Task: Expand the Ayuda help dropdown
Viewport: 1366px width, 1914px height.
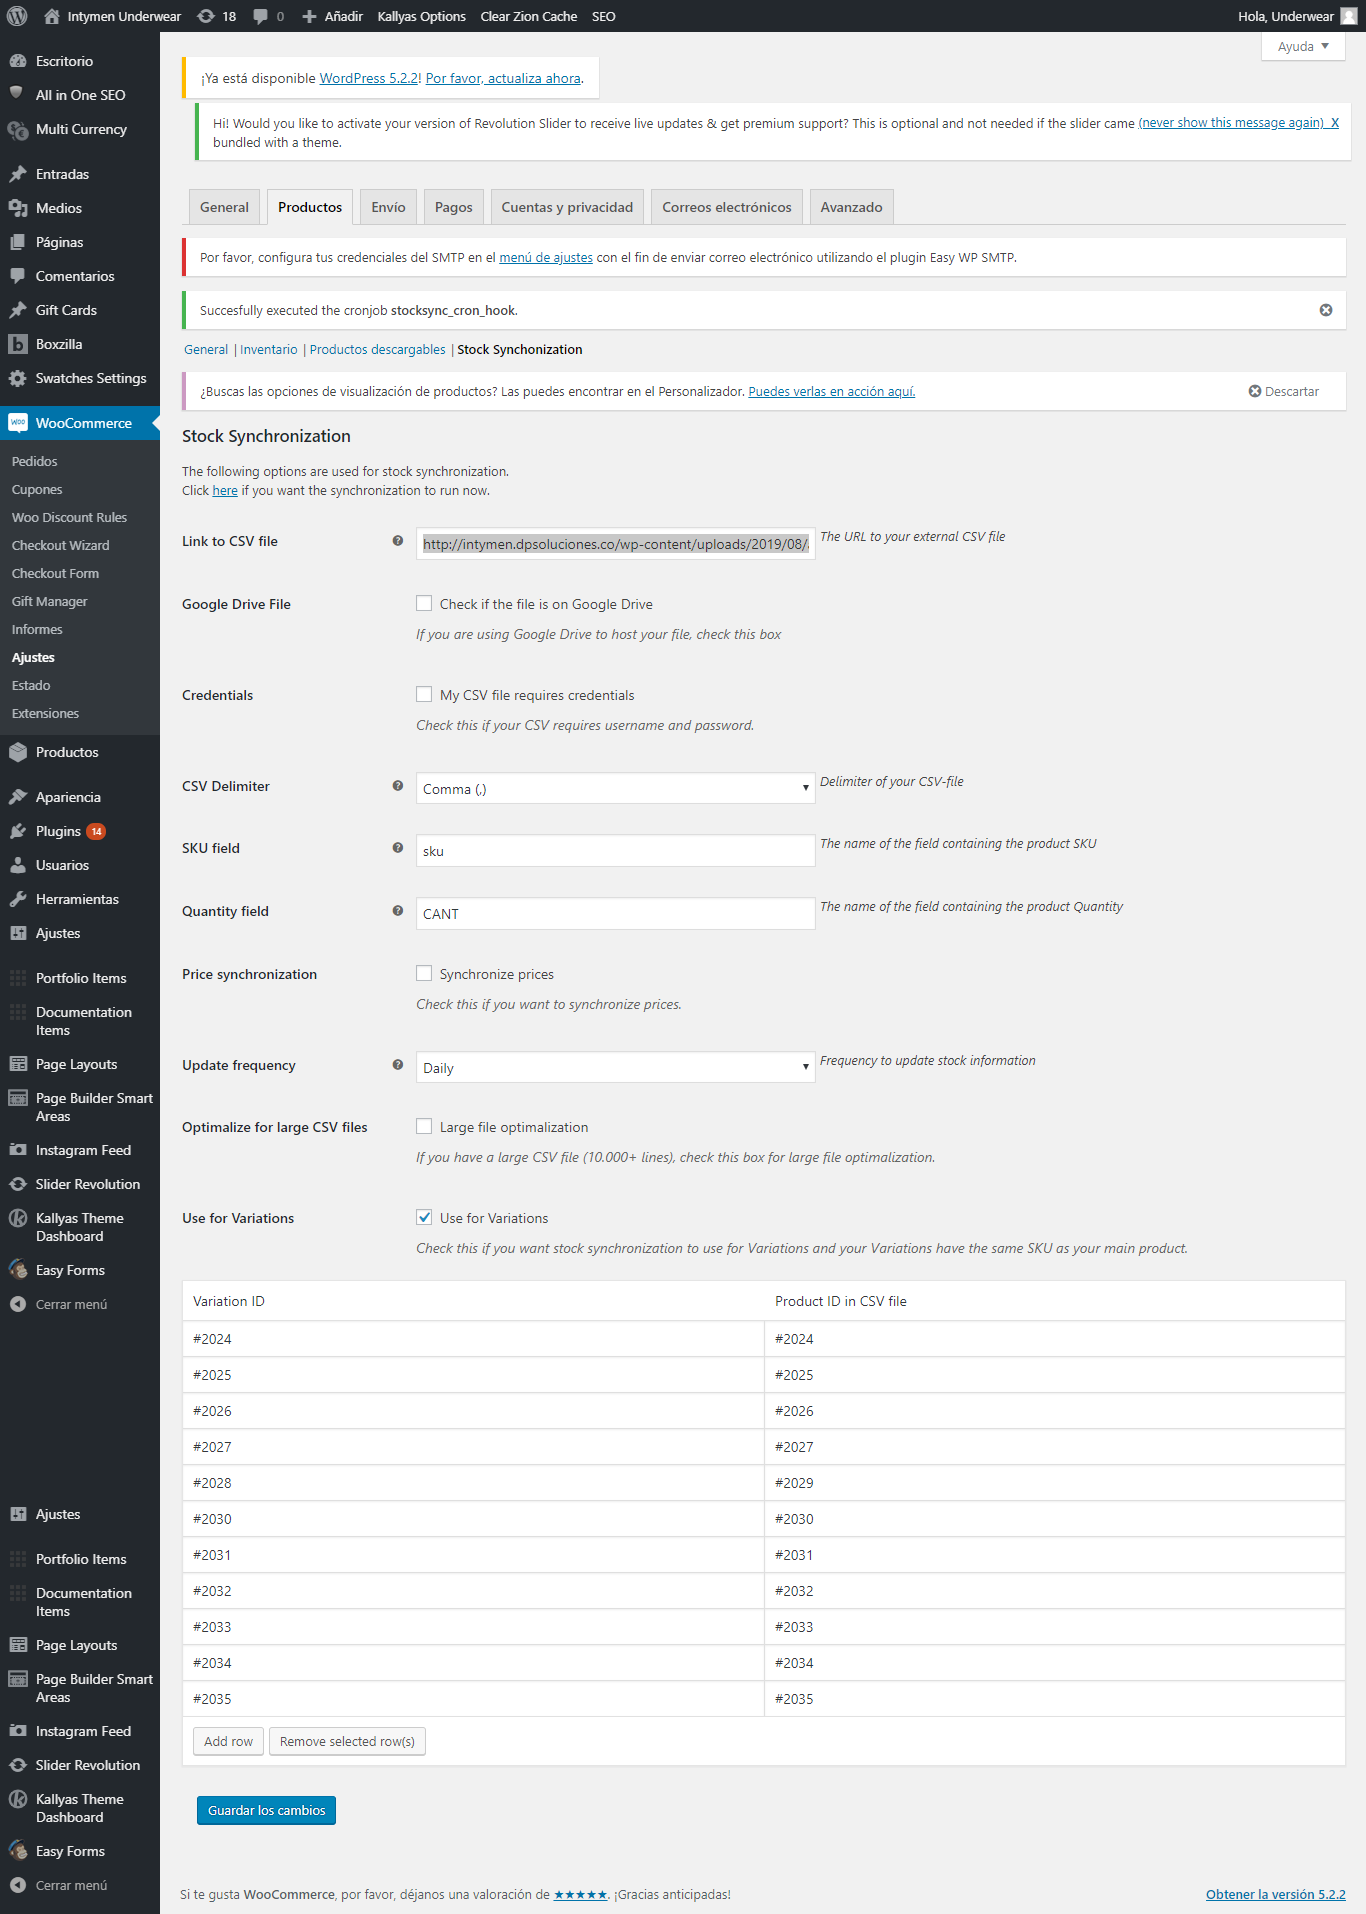Action: [x=1303, y=46]
